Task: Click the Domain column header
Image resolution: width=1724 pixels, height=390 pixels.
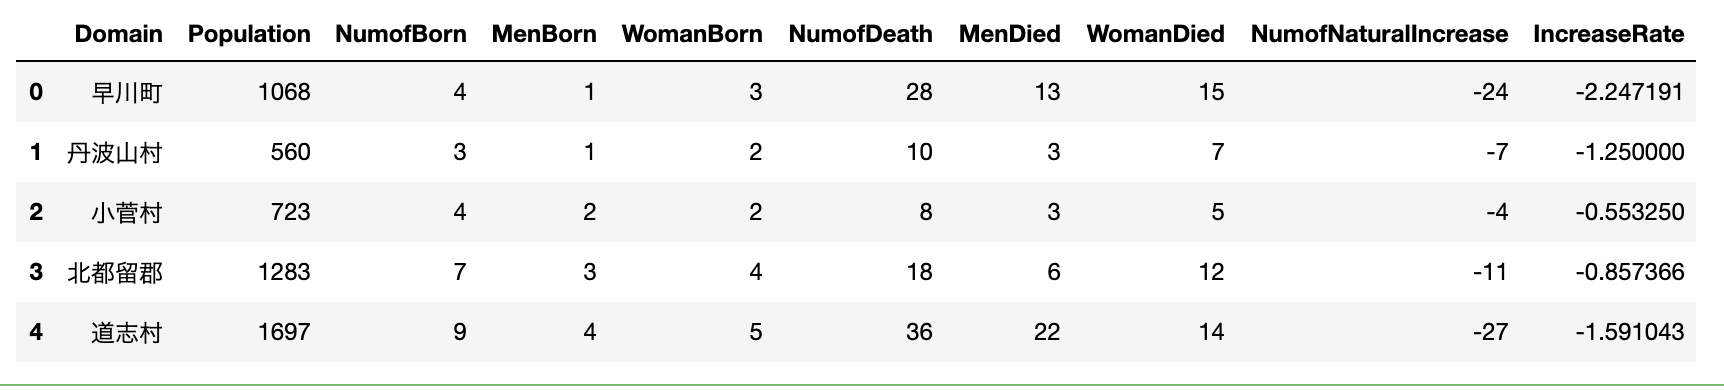Action: pos(118,34)
